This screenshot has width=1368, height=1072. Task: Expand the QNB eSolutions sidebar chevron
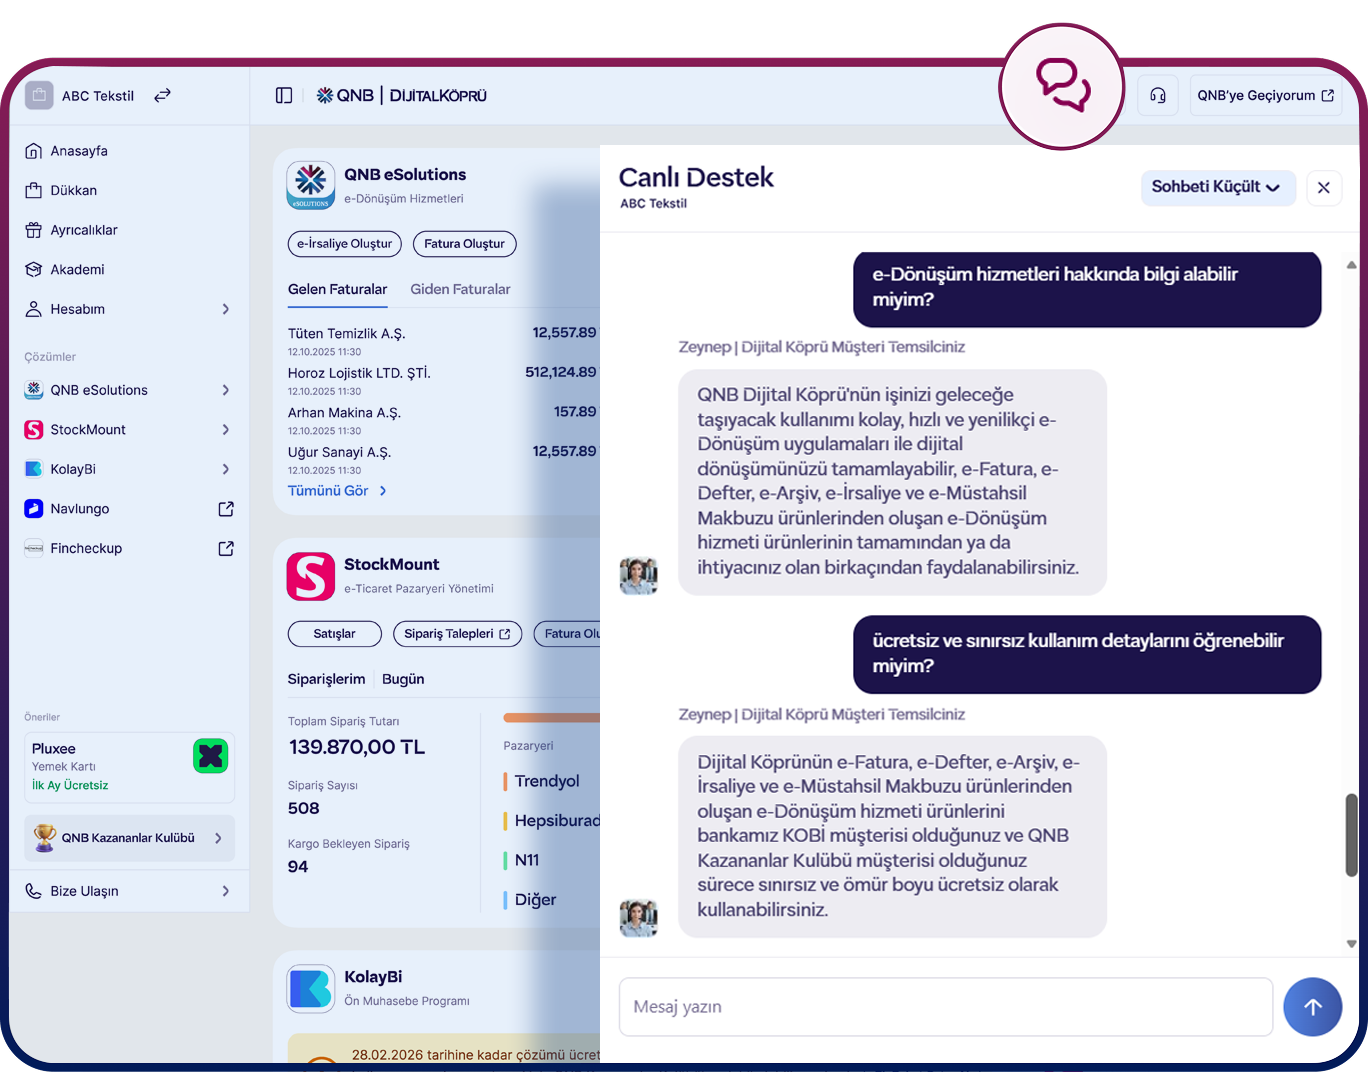pyautogui.click(x=226, y=390)
